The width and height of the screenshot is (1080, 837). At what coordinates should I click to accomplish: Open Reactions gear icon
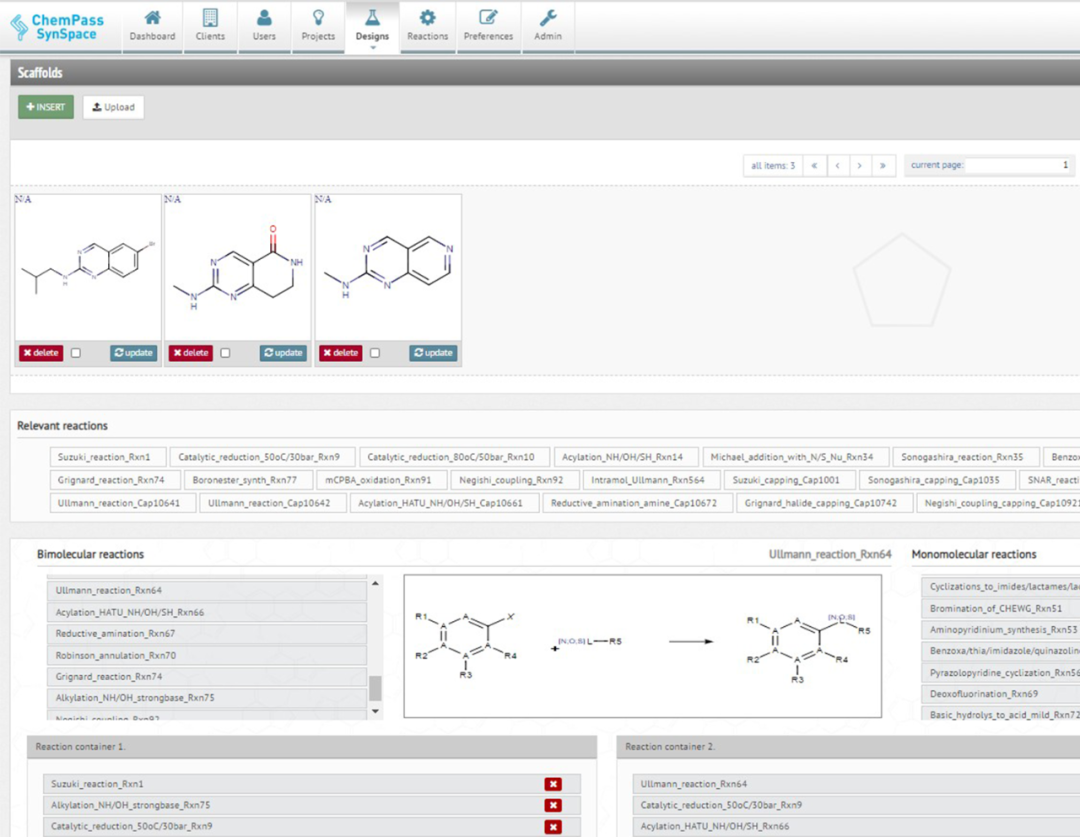[427, 18]
